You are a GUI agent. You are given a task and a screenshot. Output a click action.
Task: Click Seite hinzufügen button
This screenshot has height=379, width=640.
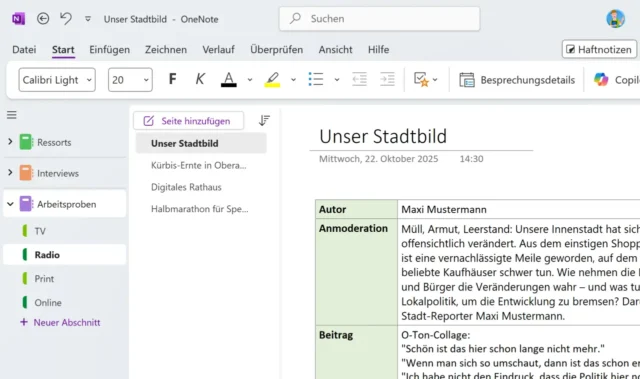(189, 121)
